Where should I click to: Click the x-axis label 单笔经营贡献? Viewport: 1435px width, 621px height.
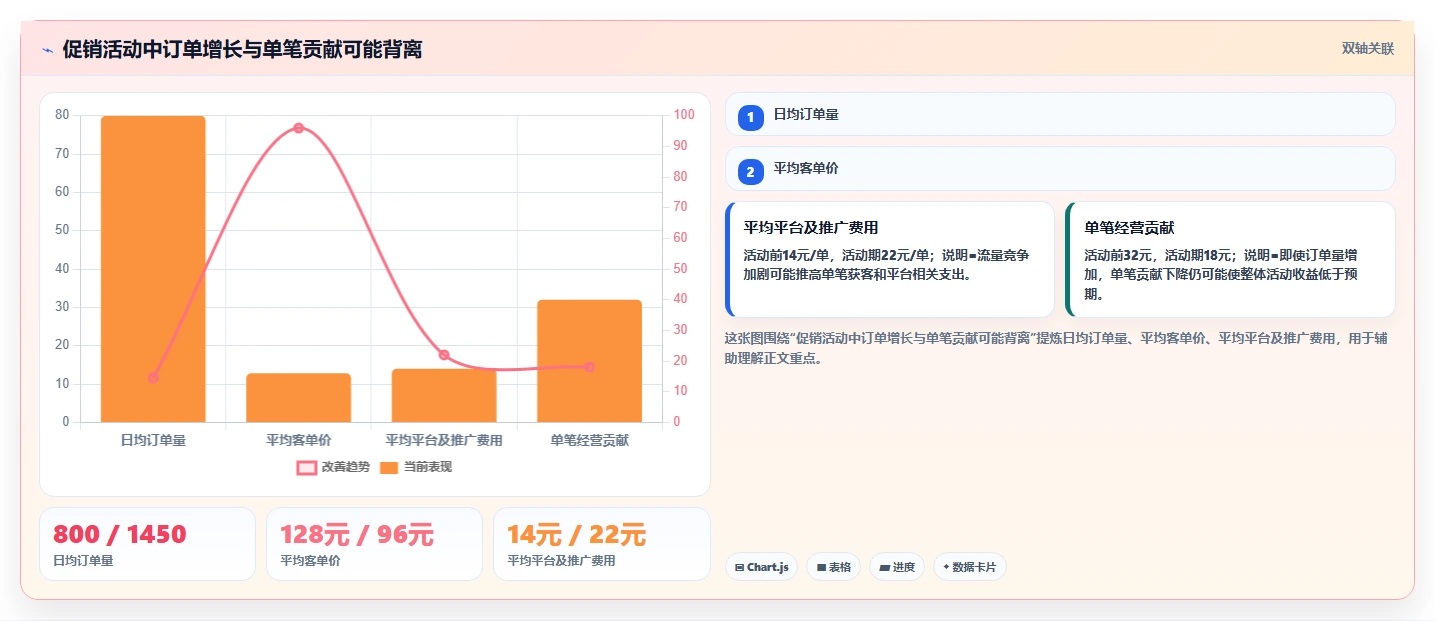click(589, 440)
